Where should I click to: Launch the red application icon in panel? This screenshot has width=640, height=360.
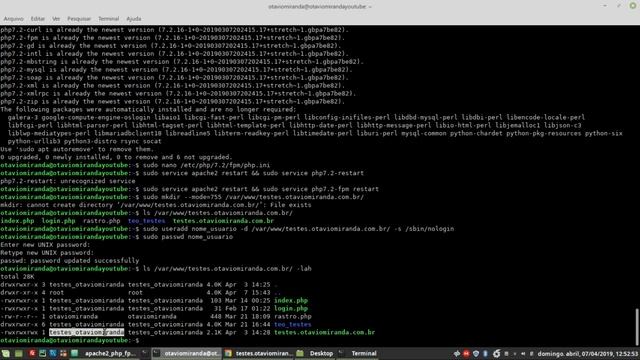(32, 353)
